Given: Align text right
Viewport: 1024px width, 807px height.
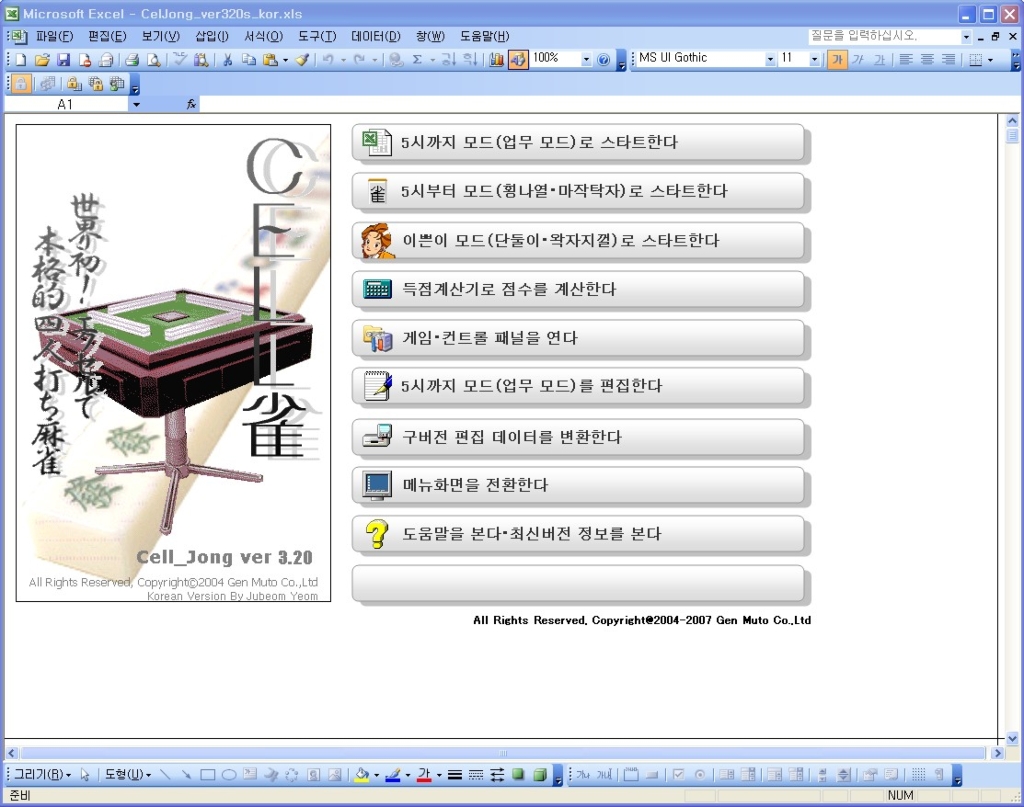Looking at the screenshot, I should point(948,59).
